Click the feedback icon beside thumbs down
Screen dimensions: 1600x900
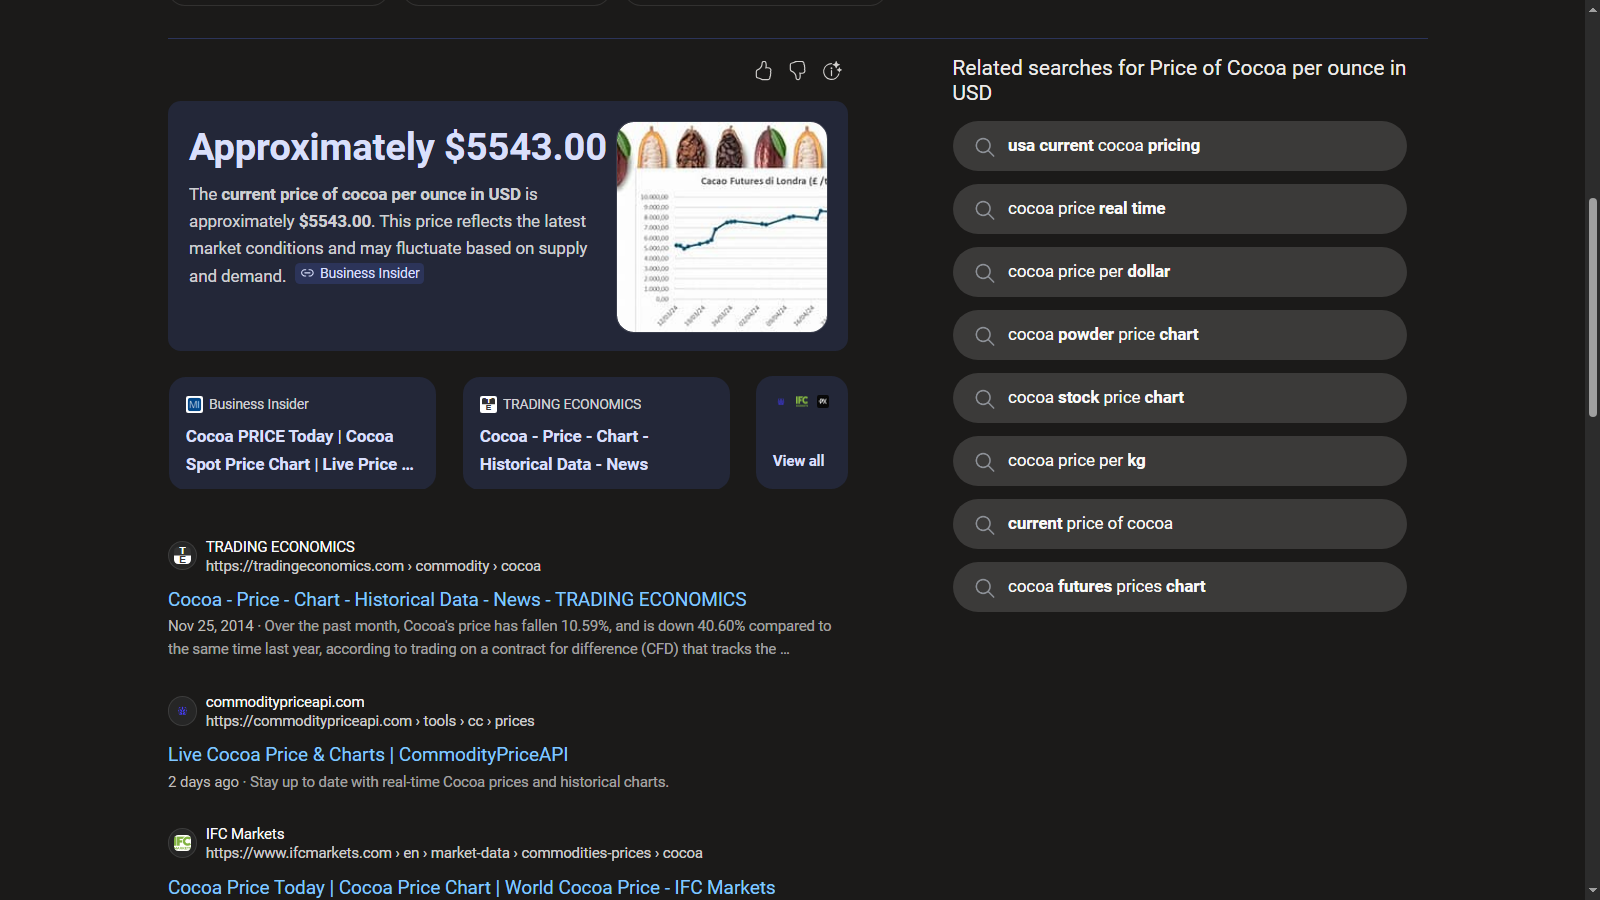pos(832,71)
